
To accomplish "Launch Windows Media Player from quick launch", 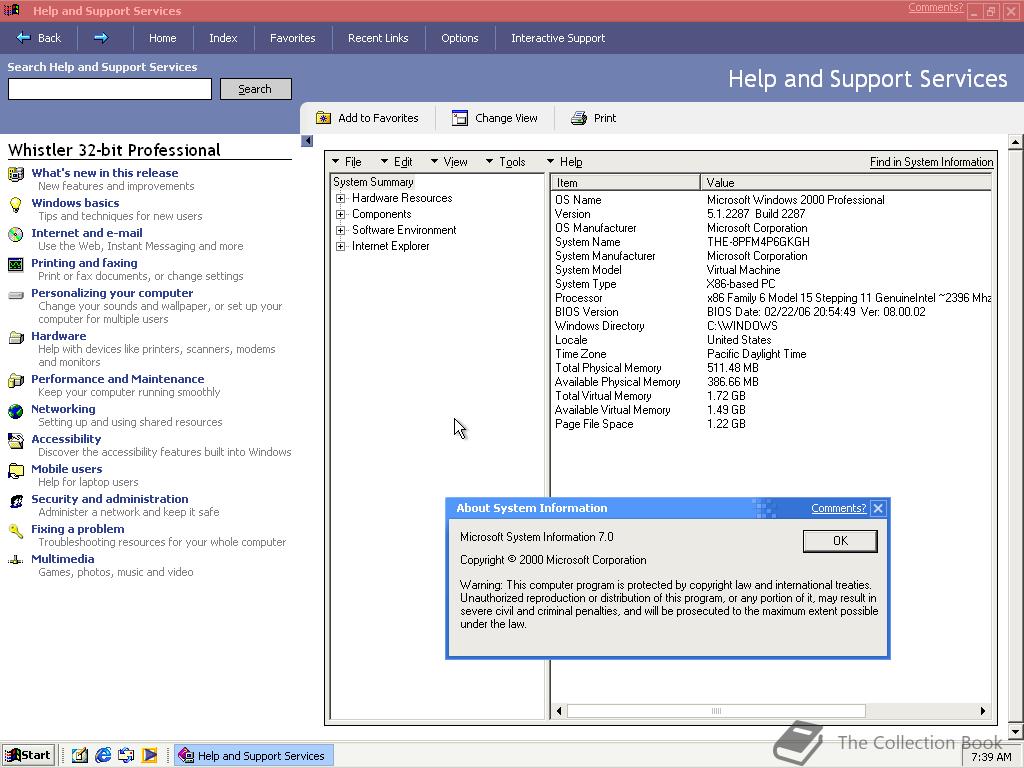I will (x=150, y=755).
